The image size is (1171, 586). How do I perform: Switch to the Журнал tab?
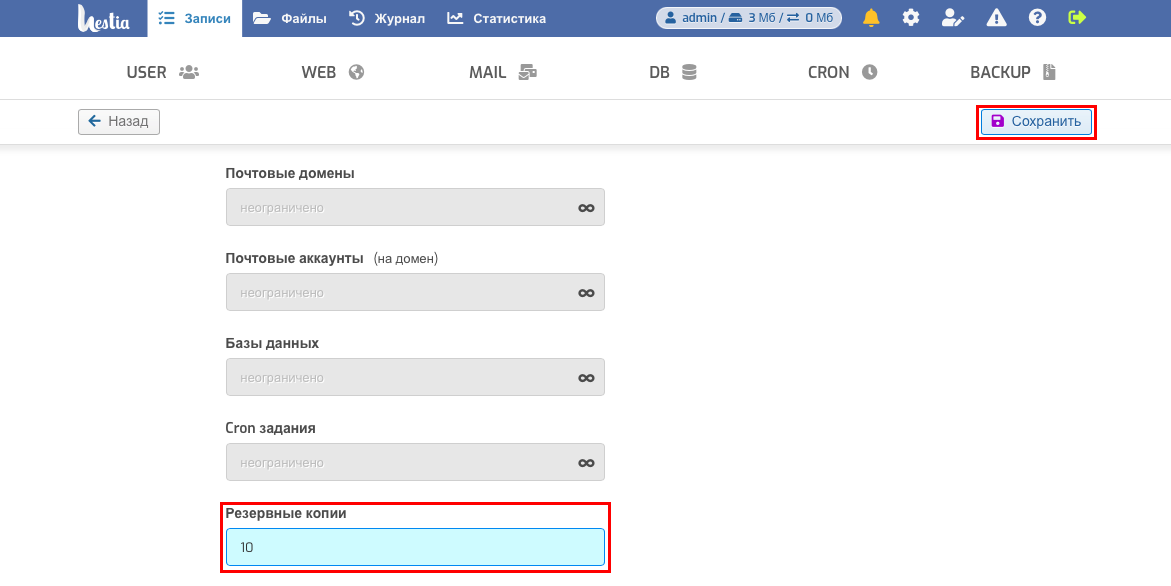[x=387, y=19]
